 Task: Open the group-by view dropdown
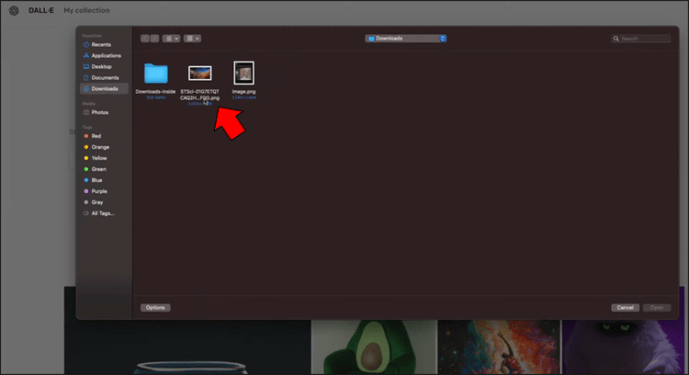coord(192,39)
